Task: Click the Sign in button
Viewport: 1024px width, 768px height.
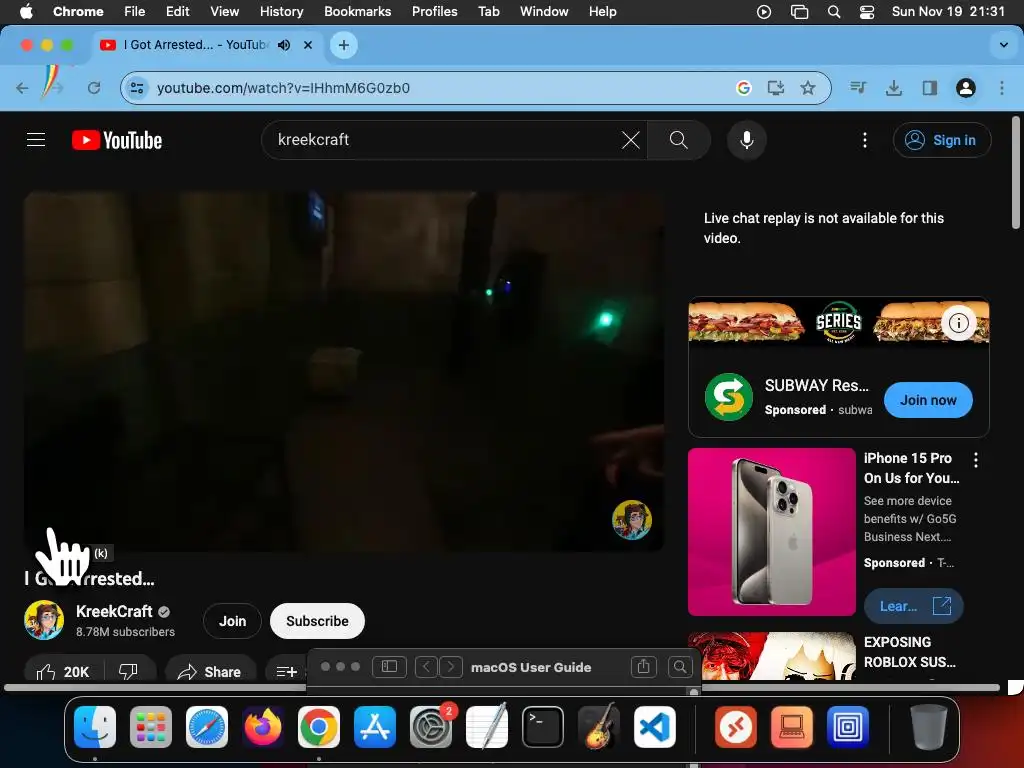Action: pyautogui.click(x=942, y=140)
